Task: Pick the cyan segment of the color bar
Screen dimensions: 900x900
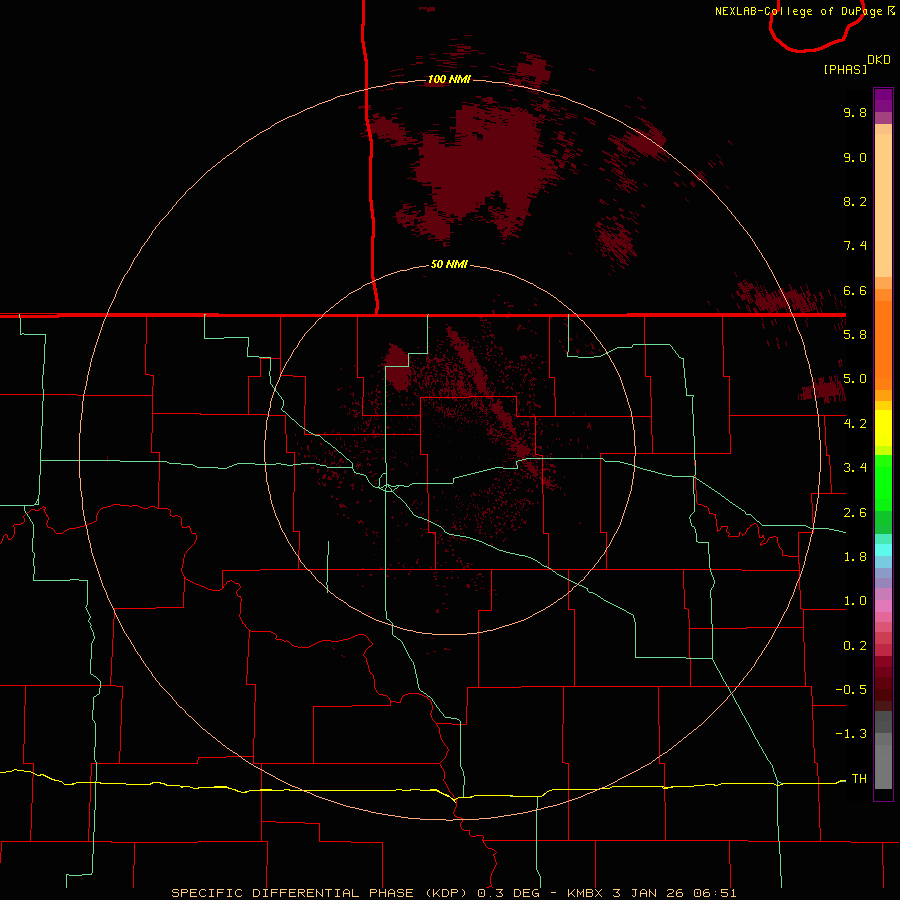Action: click(x=883, y=550)
